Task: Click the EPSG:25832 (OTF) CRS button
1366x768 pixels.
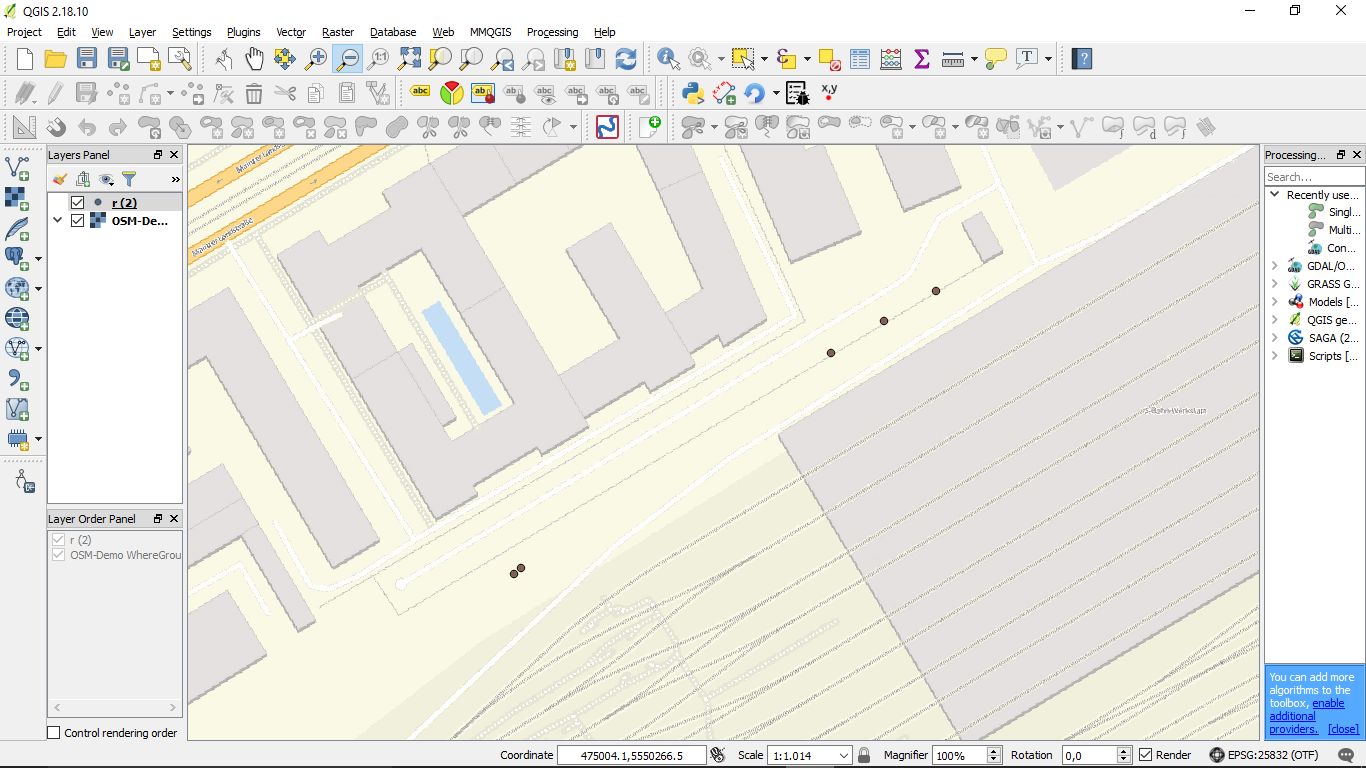Action: pyautogui.click(x=1264, y=755)
